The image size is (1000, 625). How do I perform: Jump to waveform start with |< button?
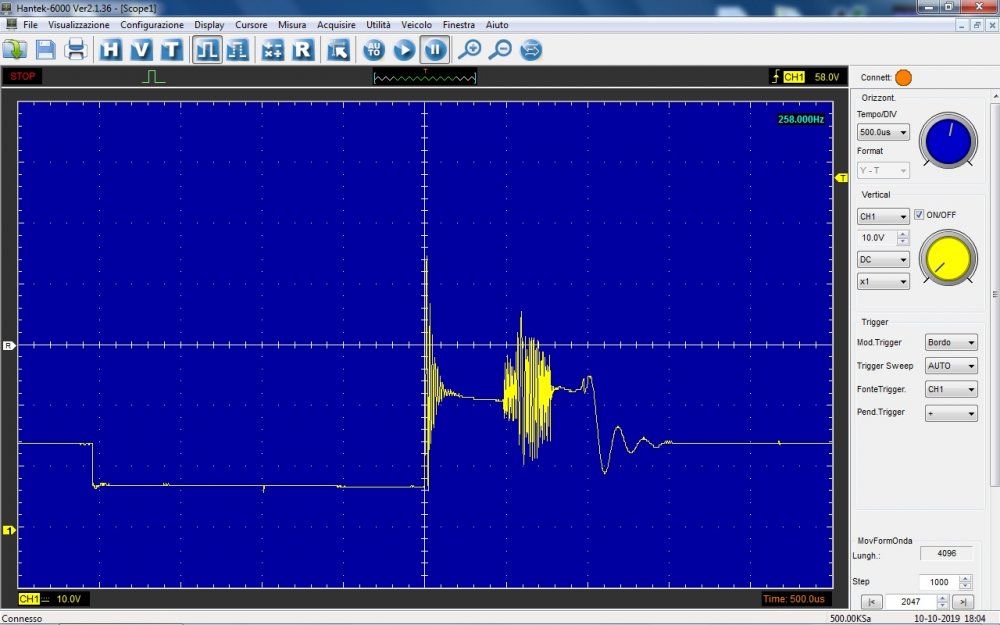point(871,602)
